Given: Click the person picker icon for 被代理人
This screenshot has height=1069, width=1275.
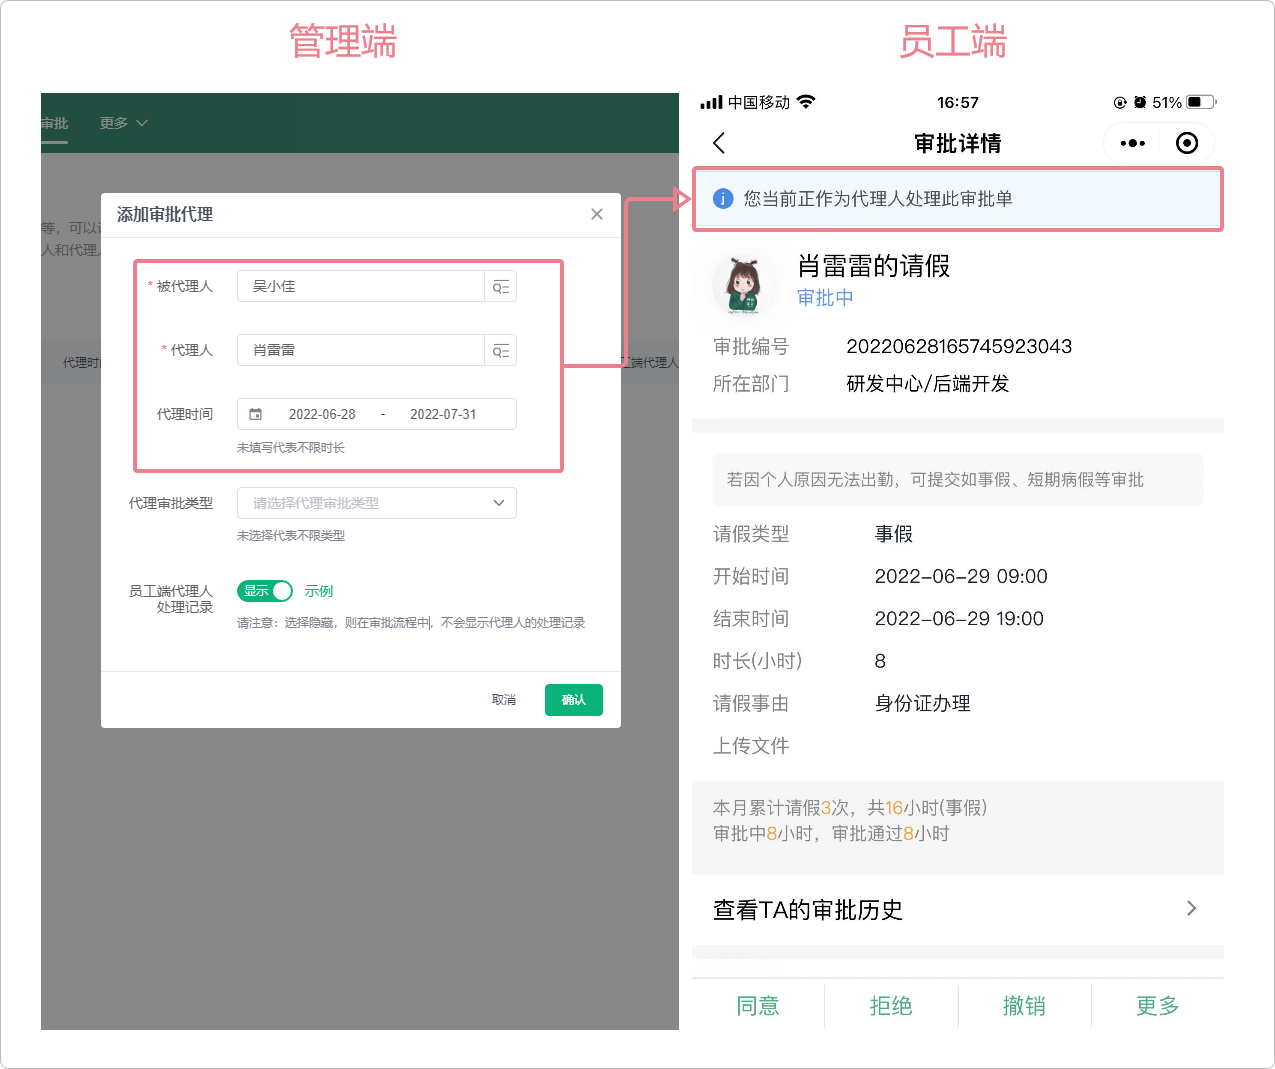Looking at the screenshot, I should pyautogui.click(x=500, y=287).
